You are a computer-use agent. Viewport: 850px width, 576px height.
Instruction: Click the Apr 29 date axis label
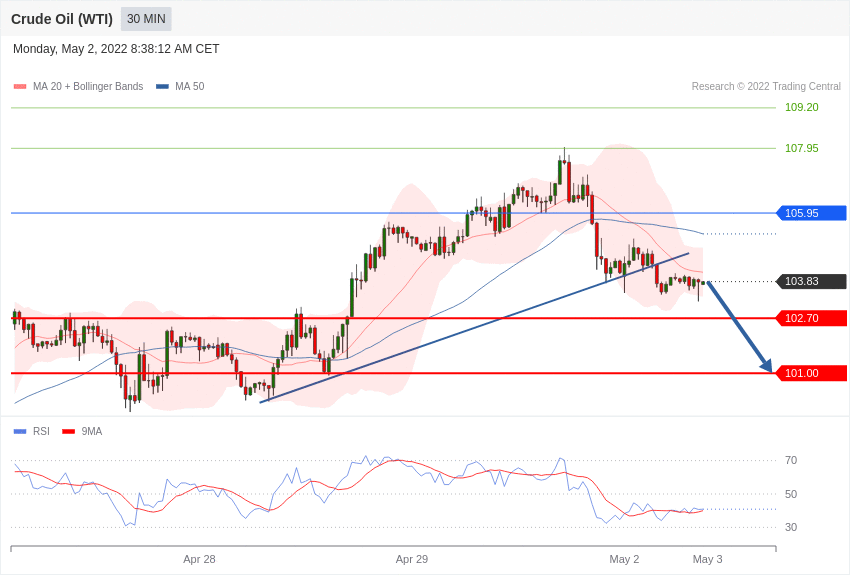(411, 559)
